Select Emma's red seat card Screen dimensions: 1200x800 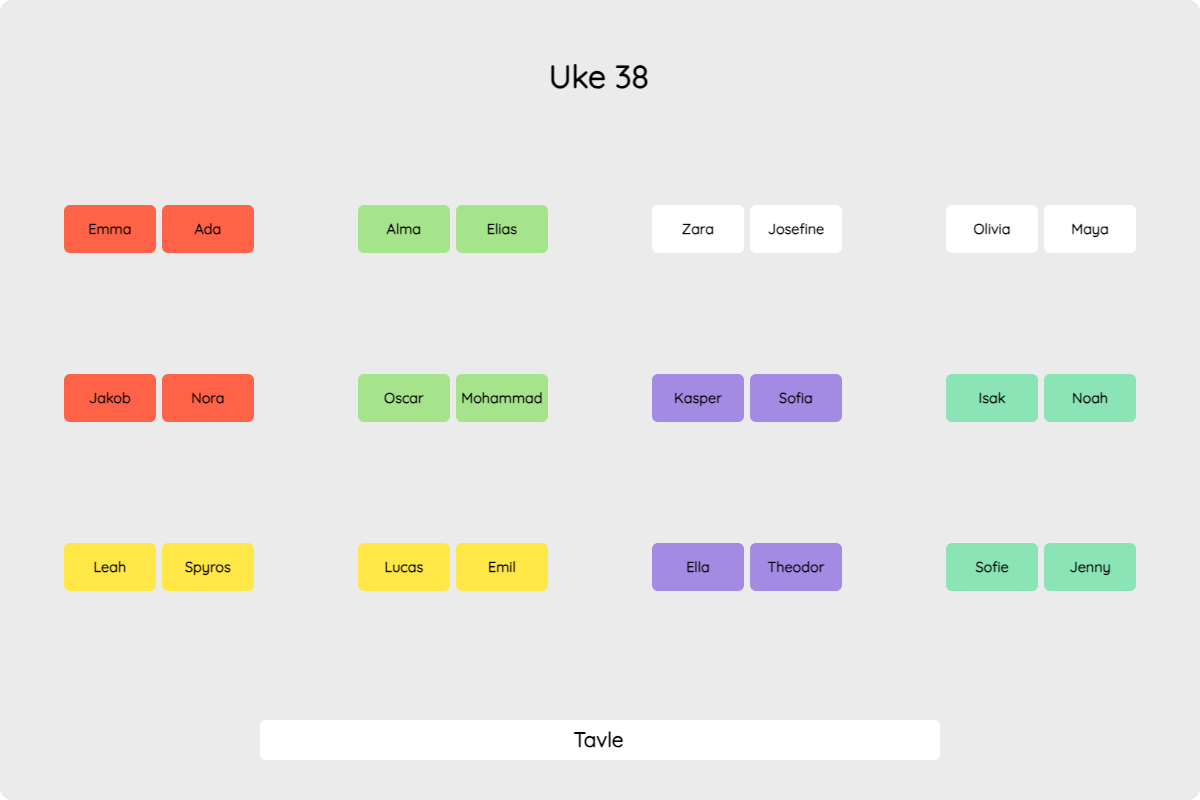[110, 229]
